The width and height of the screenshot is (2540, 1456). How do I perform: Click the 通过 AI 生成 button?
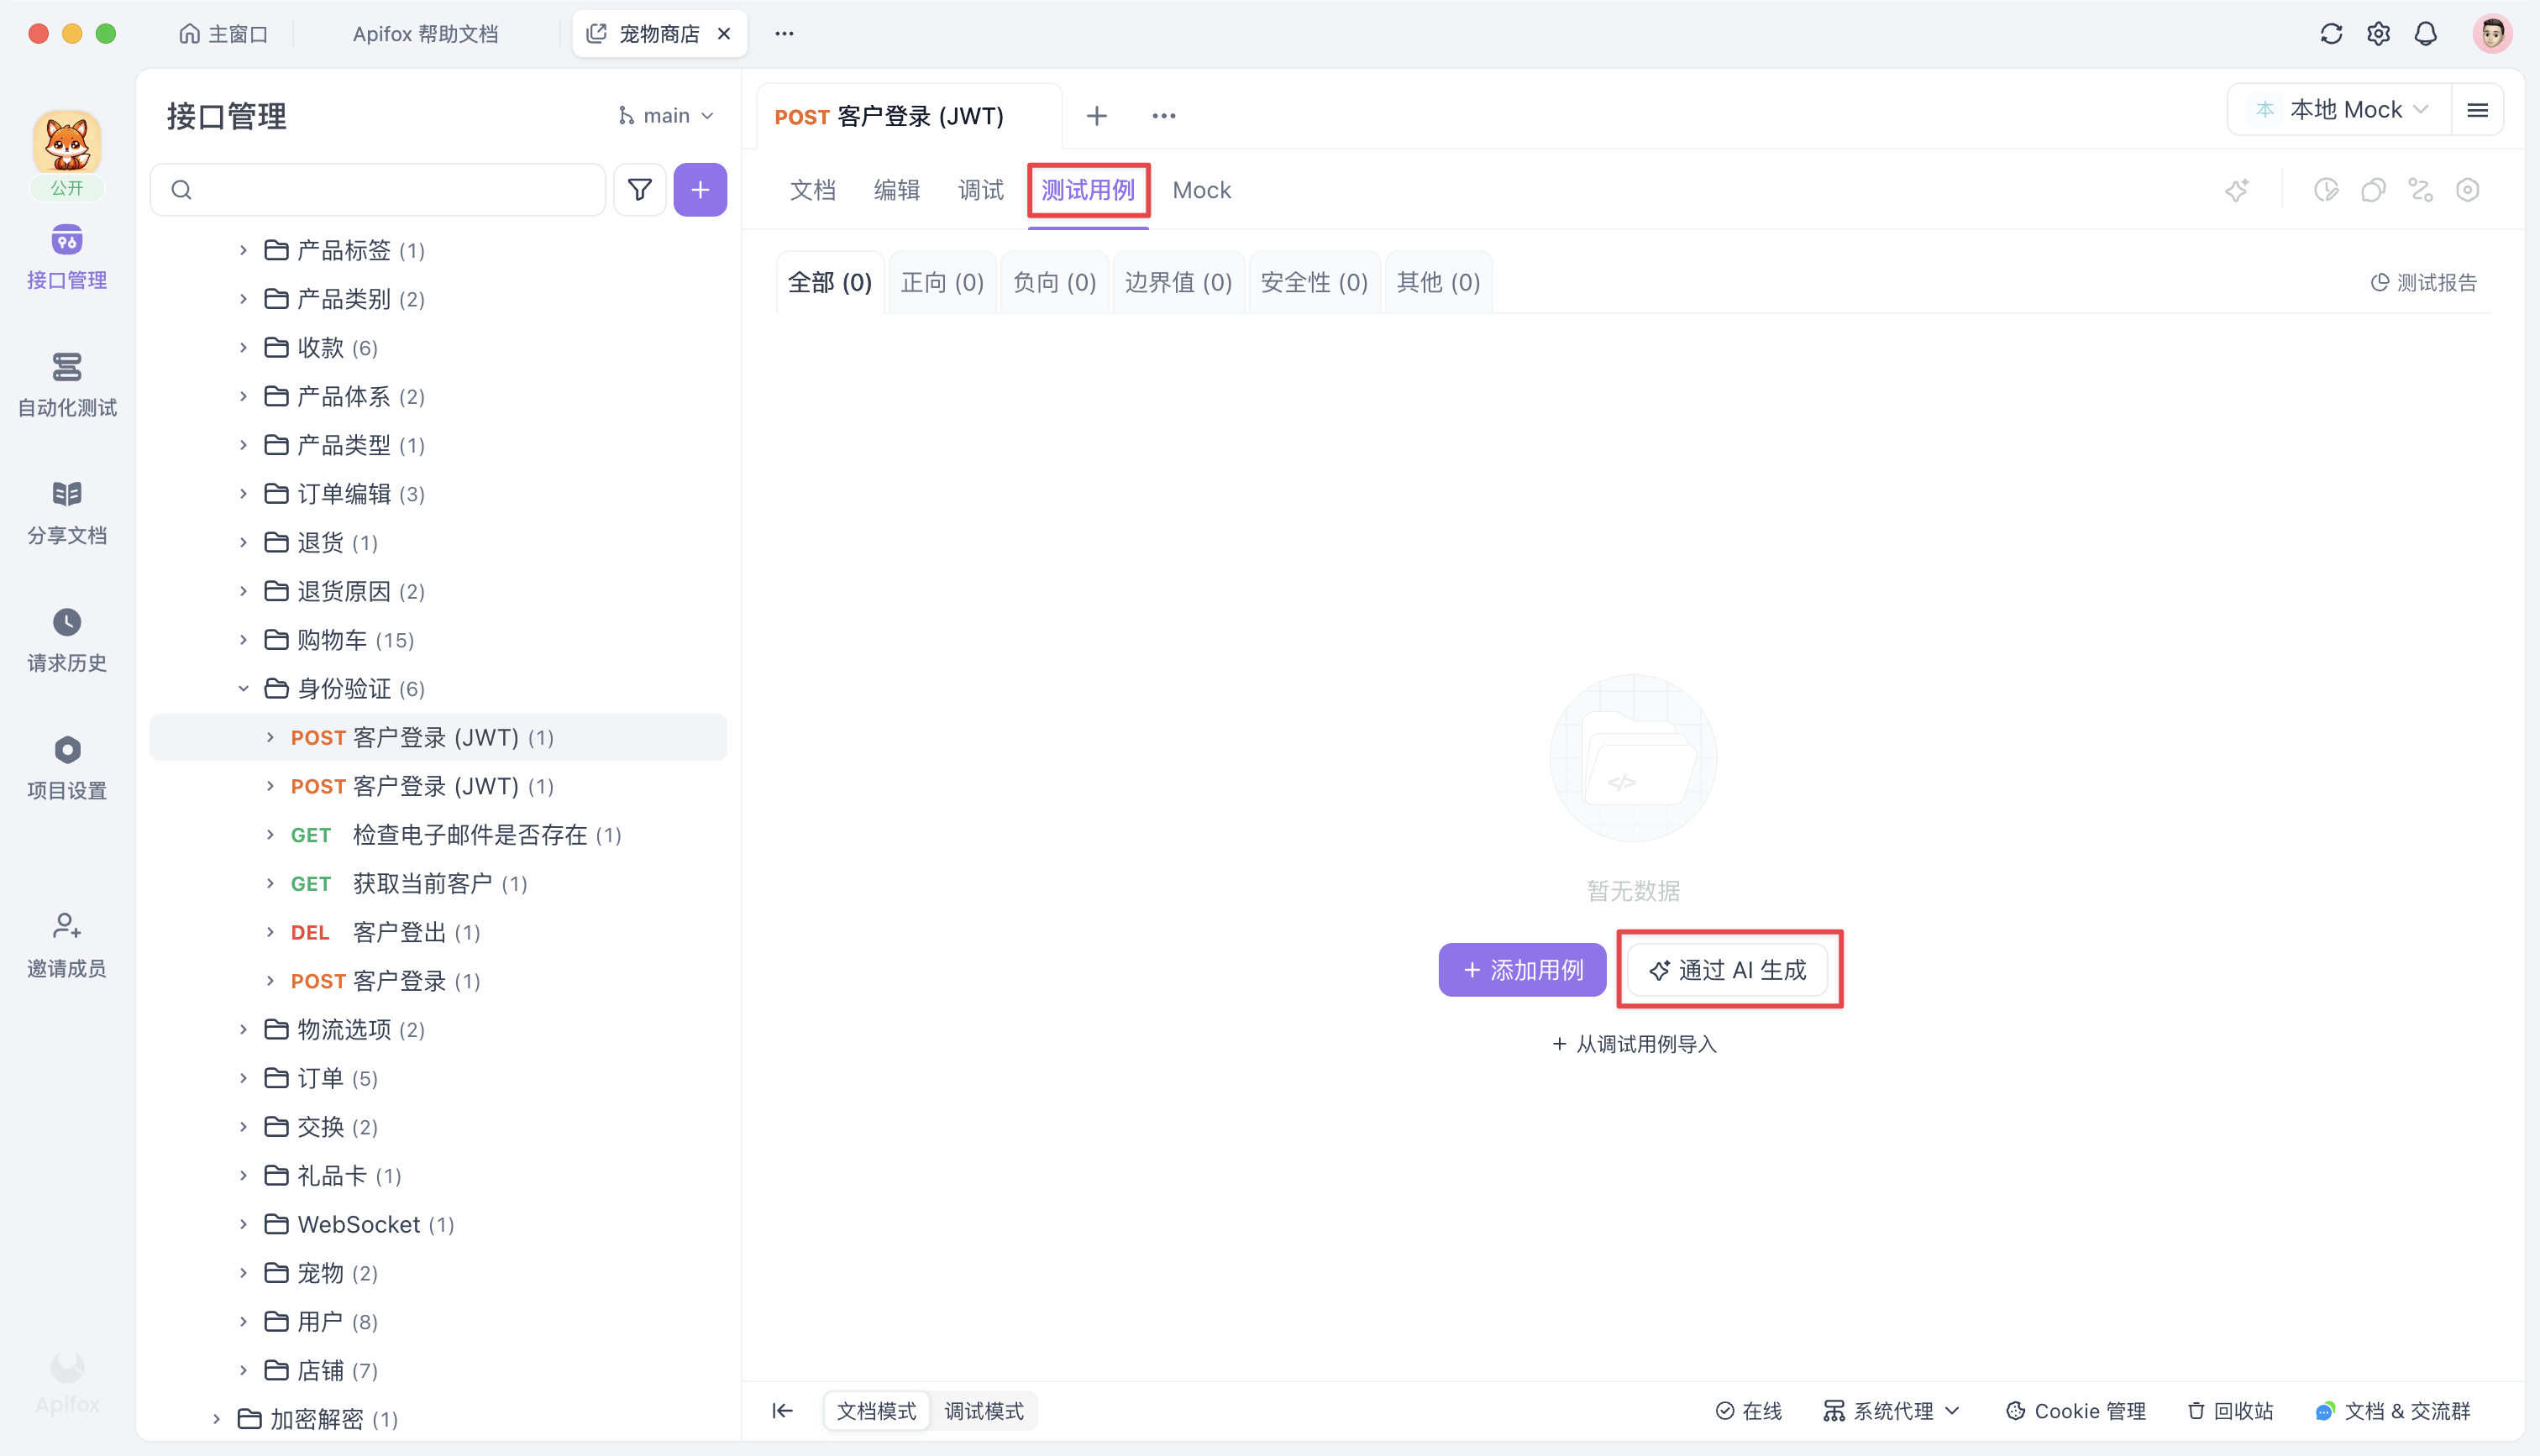coord(1729,969)
